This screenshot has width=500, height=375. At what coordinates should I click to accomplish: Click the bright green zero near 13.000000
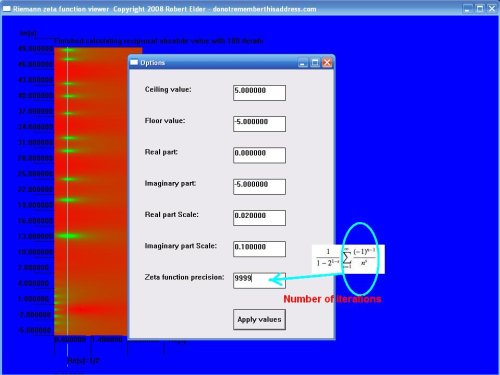(68, 236)
